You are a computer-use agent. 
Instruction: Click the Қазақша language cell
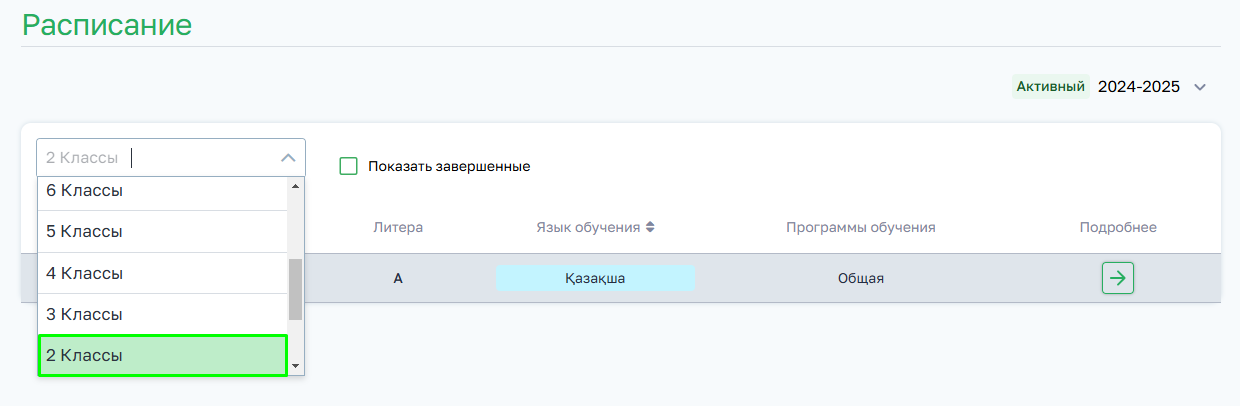coord(595,278)
